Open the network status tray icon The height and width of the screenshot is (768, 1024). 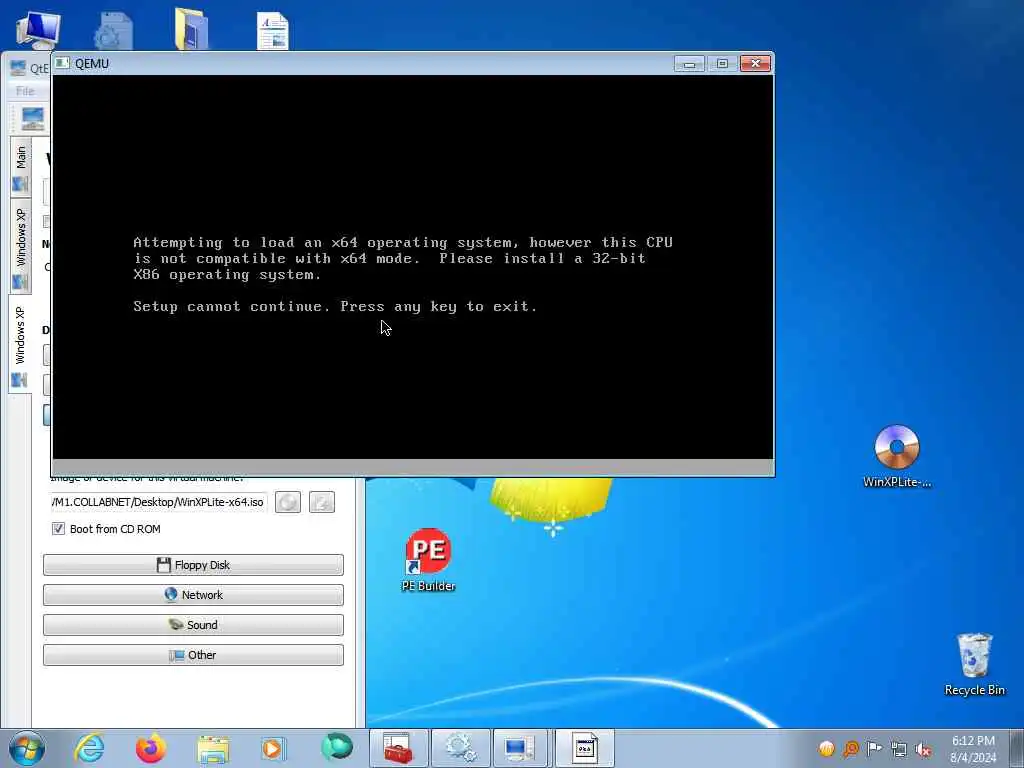click(899, 749)
